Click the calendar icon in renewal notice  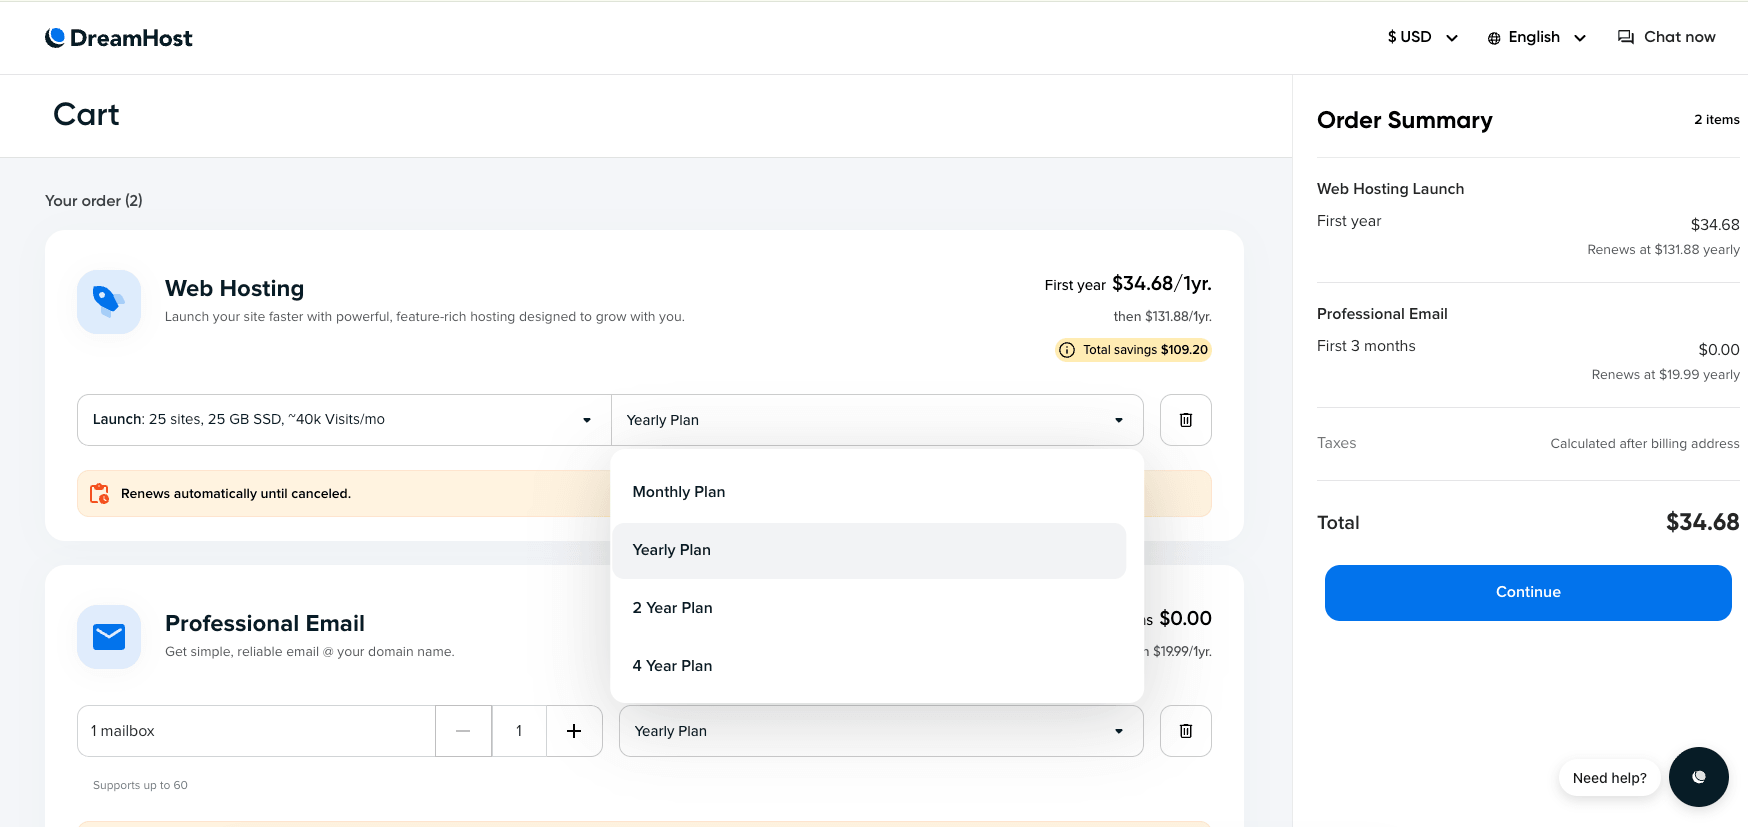100,494
